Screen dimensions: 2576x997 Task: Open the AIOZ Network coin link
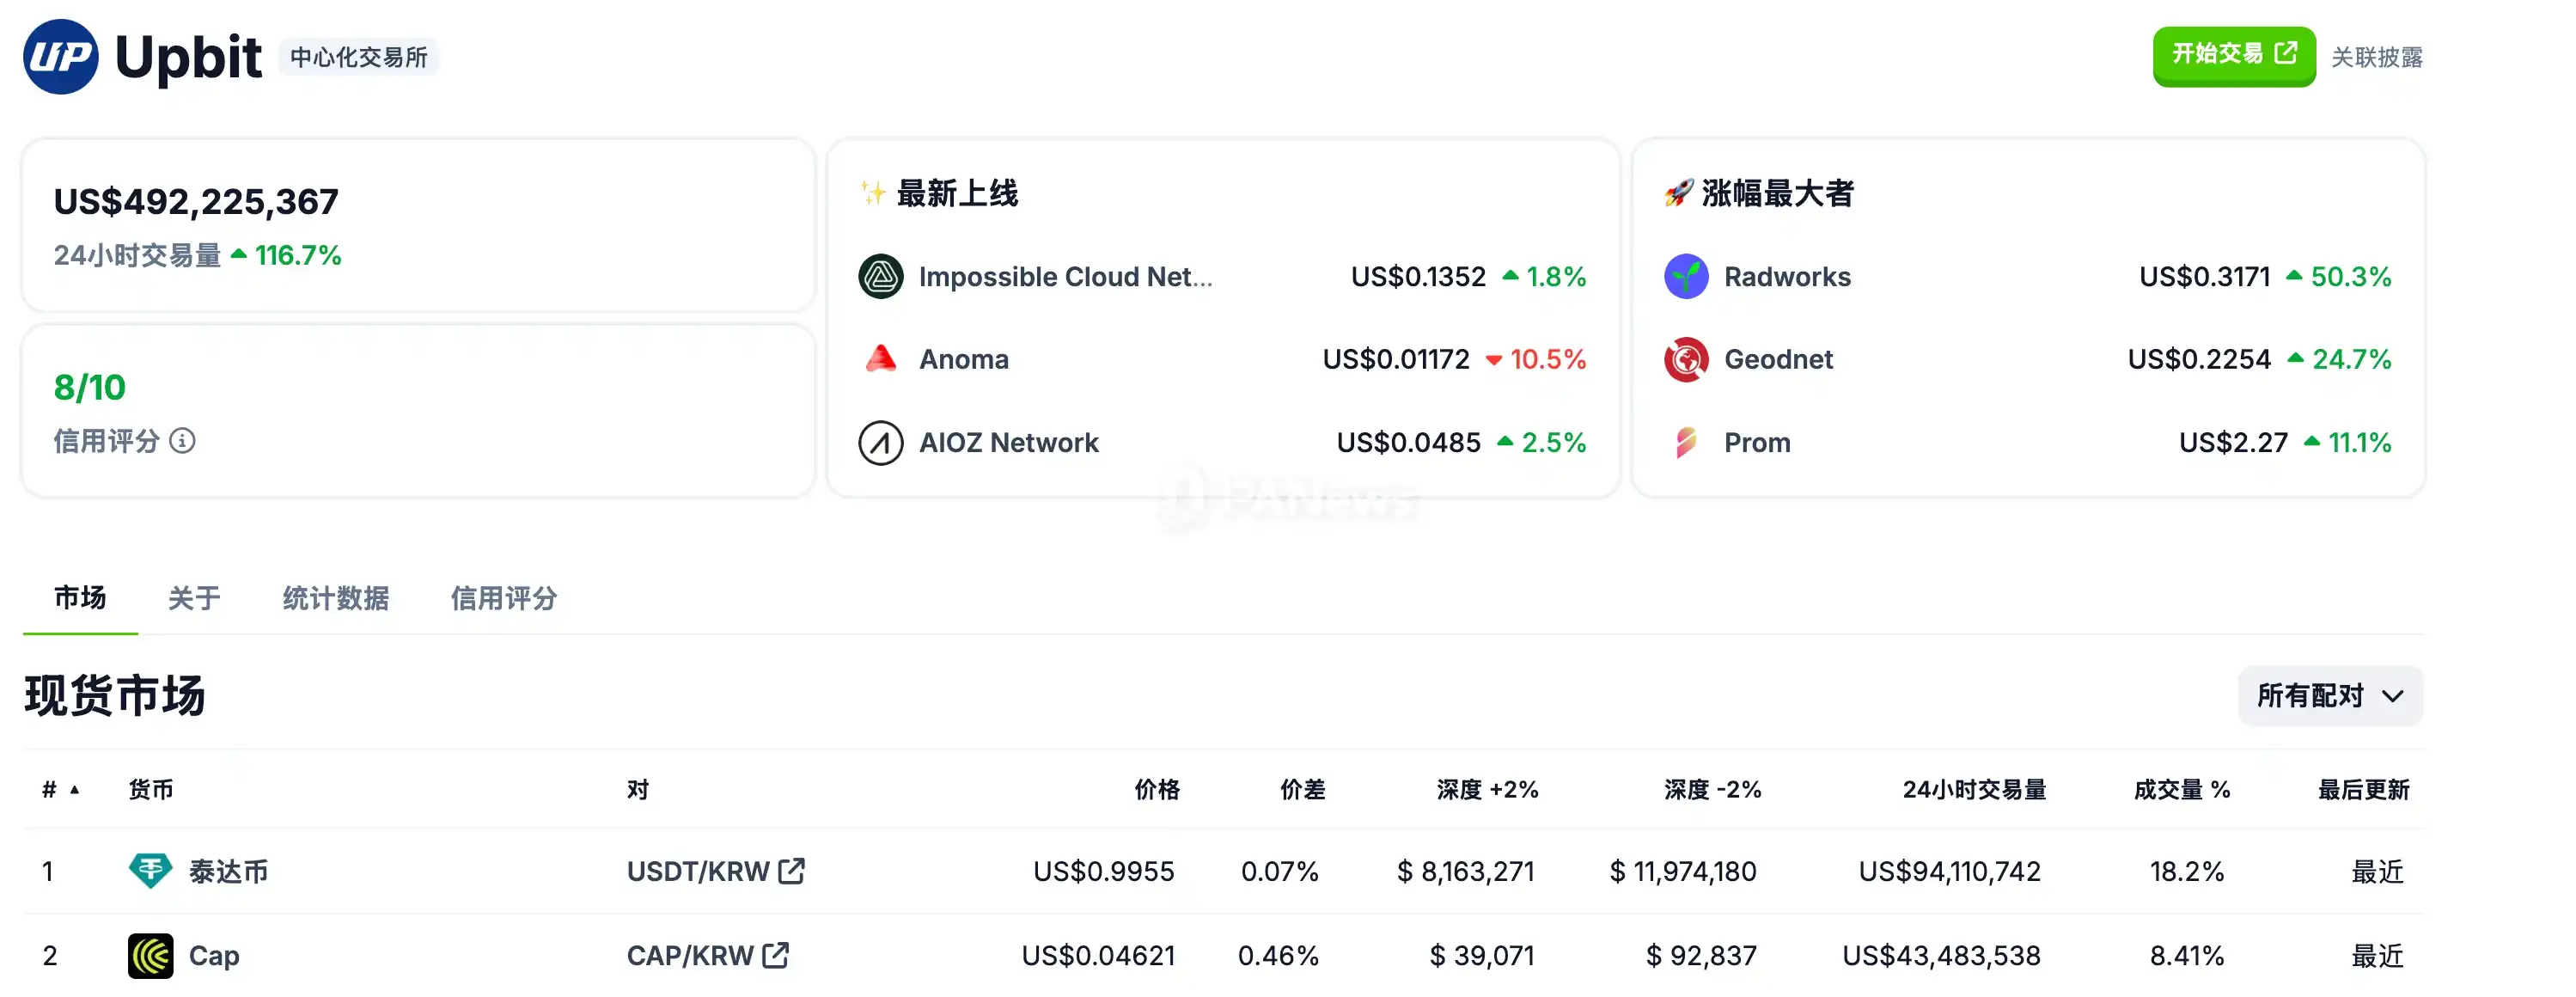click(x=1008, y=443)
